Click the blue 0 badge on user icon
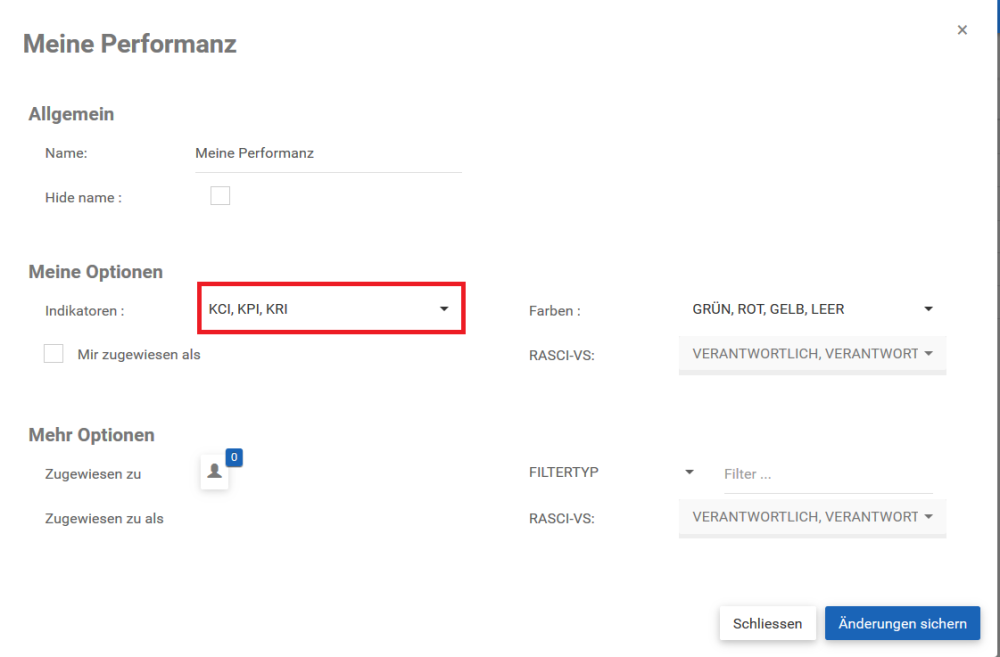Image resolution: width=1000 pixels, height=657 pixels. tap(234, 457)
